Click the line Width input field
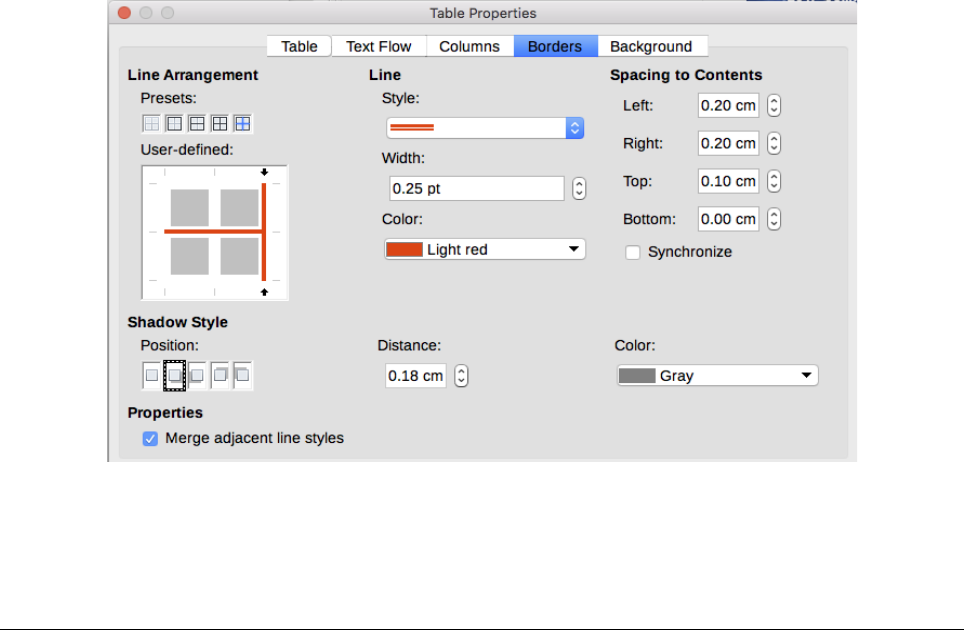This screenshot has height=630, width=964. click(477, 188)
